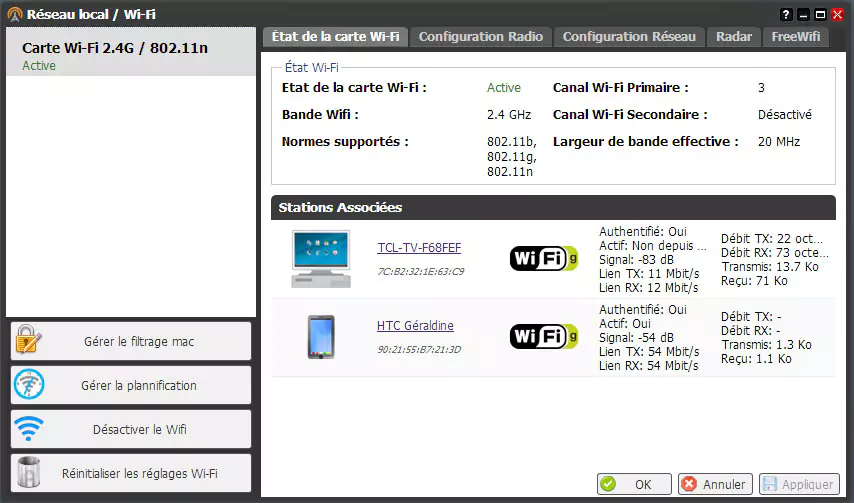Screen dimensions: 854x503
Task: Click the HTC Géraldine smartphone icon
Action: point(321,337)
